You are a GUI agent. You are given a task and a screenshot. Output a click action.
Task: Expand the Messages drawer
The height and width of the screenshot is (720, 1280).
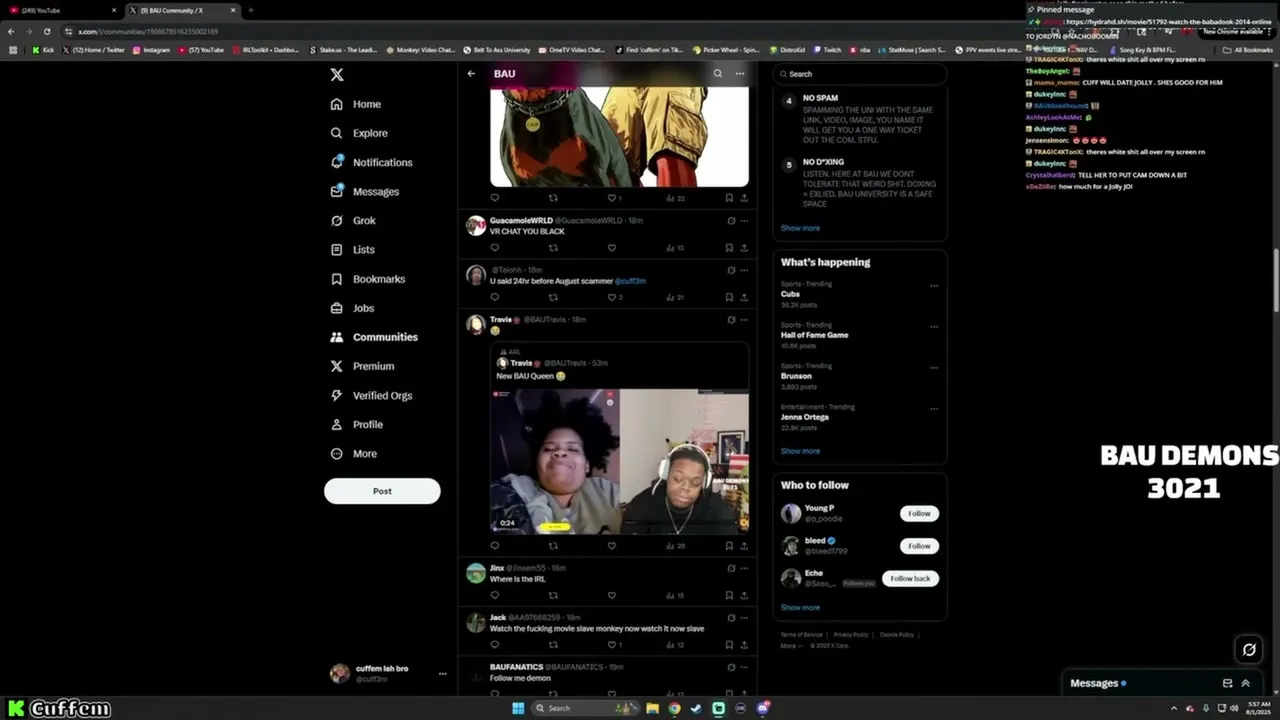point(1245,683)
